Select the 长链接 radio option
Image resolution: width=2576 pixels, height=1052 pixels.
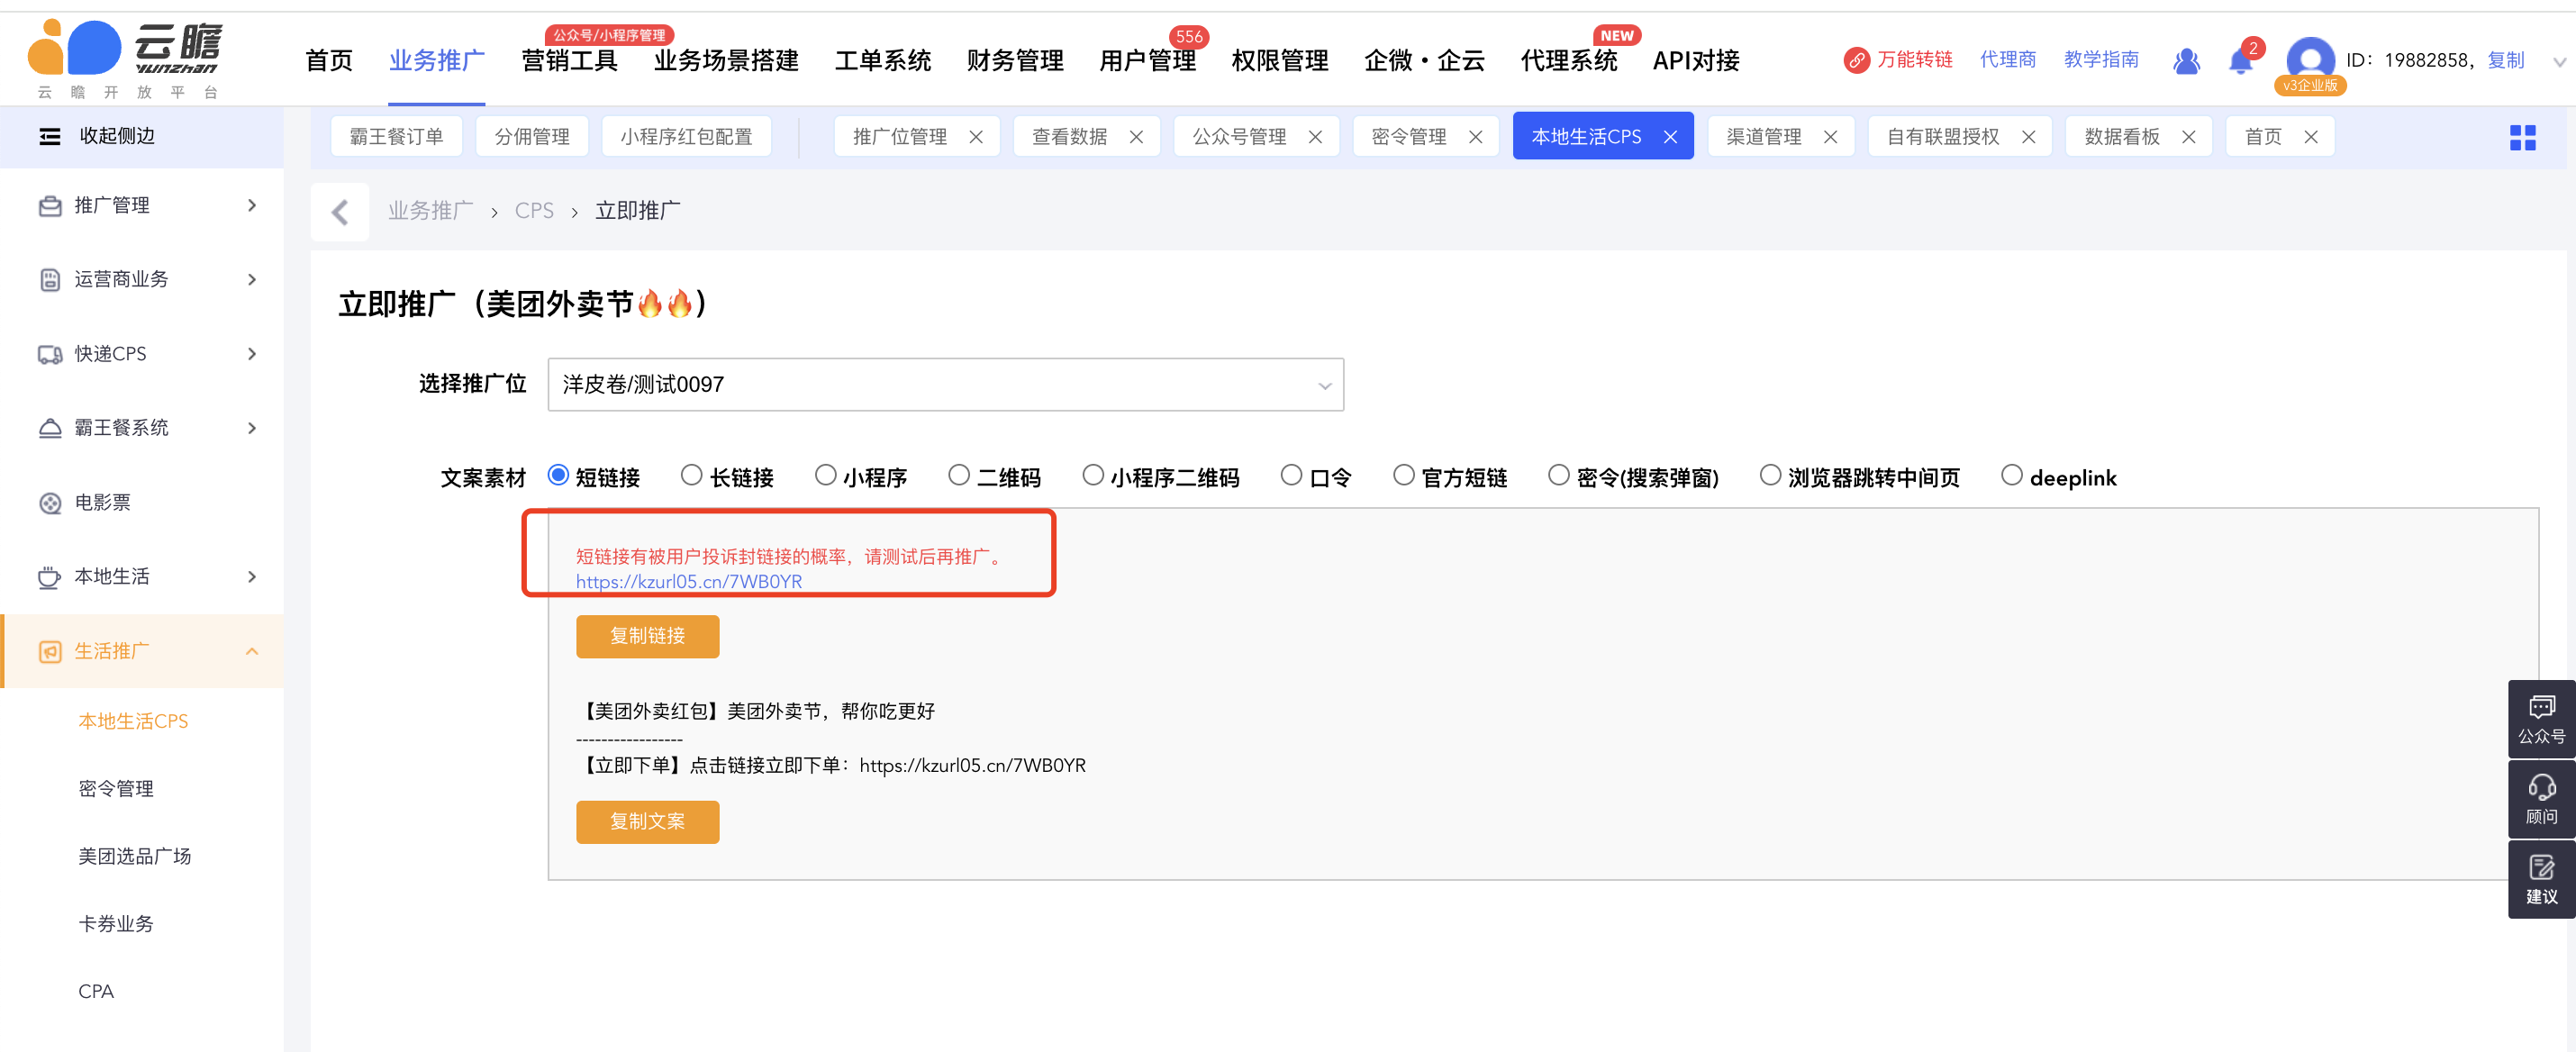[x=691, y=475]
